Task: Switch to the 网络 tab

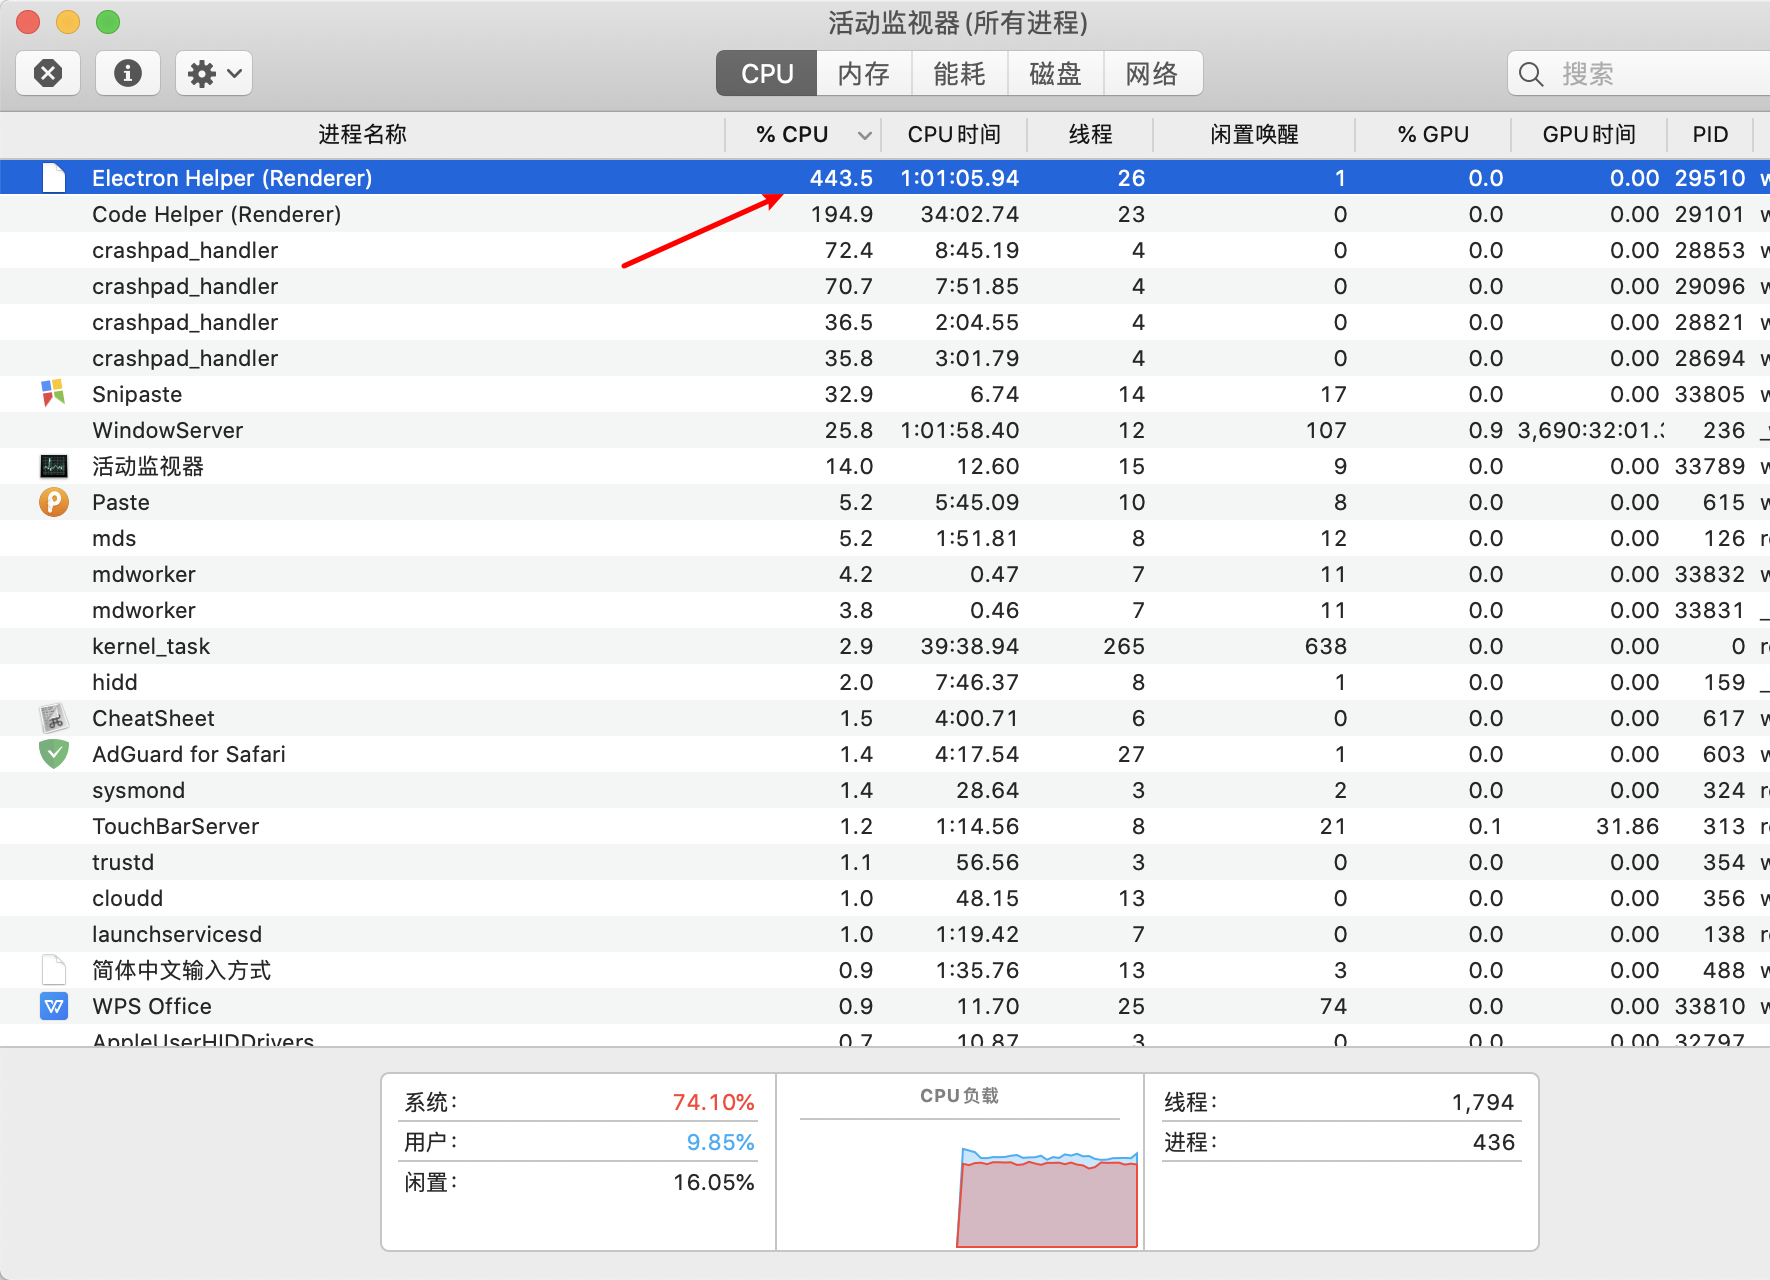Action: pos(1152,72)
